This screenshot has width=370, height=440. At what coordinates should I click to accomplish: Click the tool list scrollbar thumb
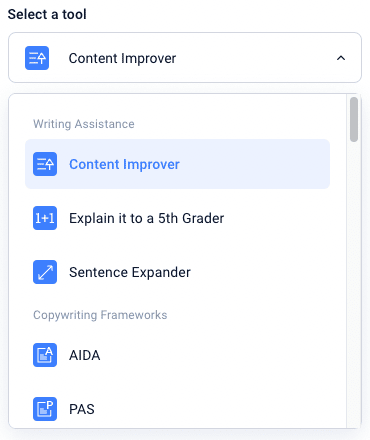click(354, 119)
